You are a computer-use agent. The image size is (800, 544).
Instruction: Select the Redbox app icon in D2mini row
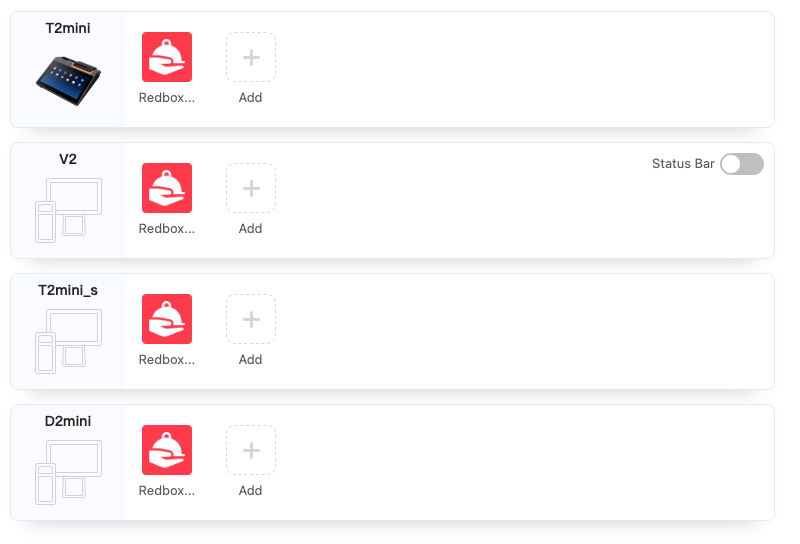click(167, 450)
